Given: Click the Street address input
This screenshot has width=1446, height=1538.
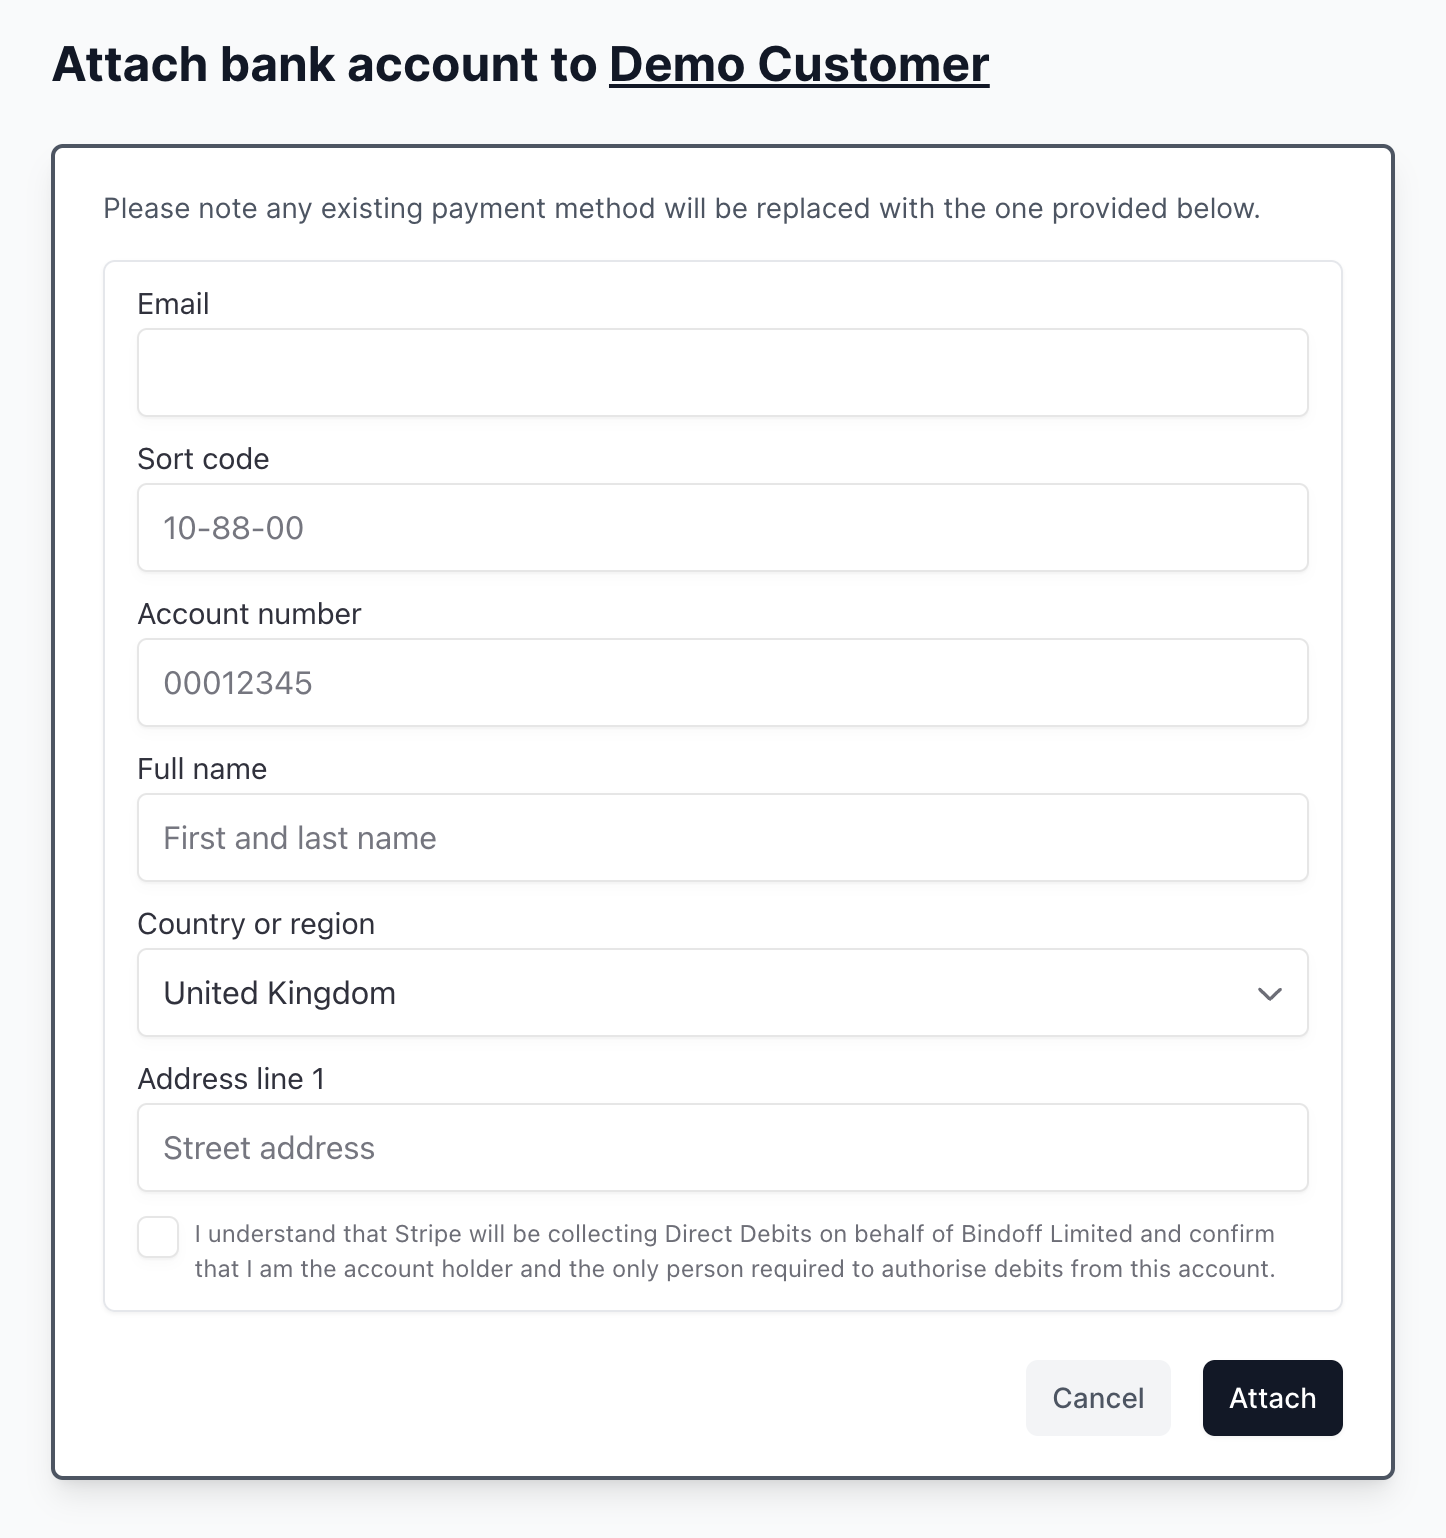Looking at the screenshot, I should pos(722,1147).
